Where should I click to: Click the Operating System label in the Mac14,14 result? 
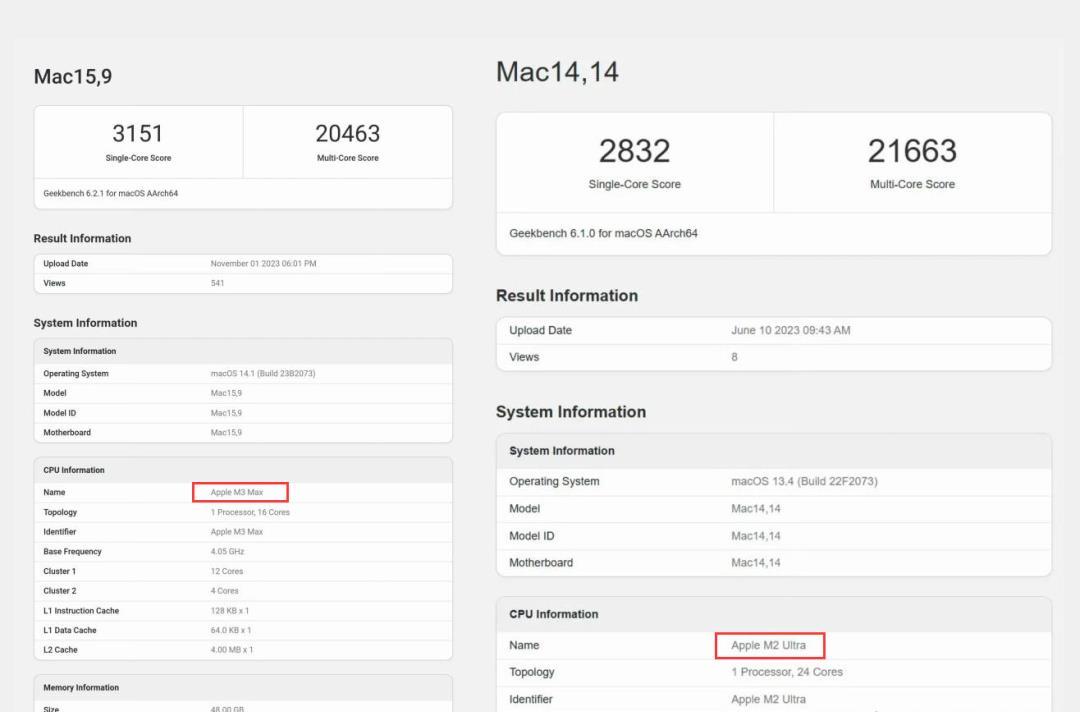(x=554, y=481)
